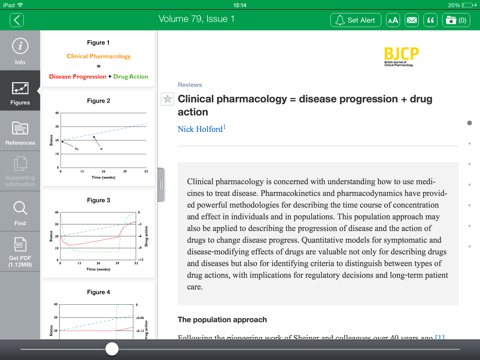Open the Supporting Information panel
Screen dimensions: 480x360
click(x=20, y=171)
